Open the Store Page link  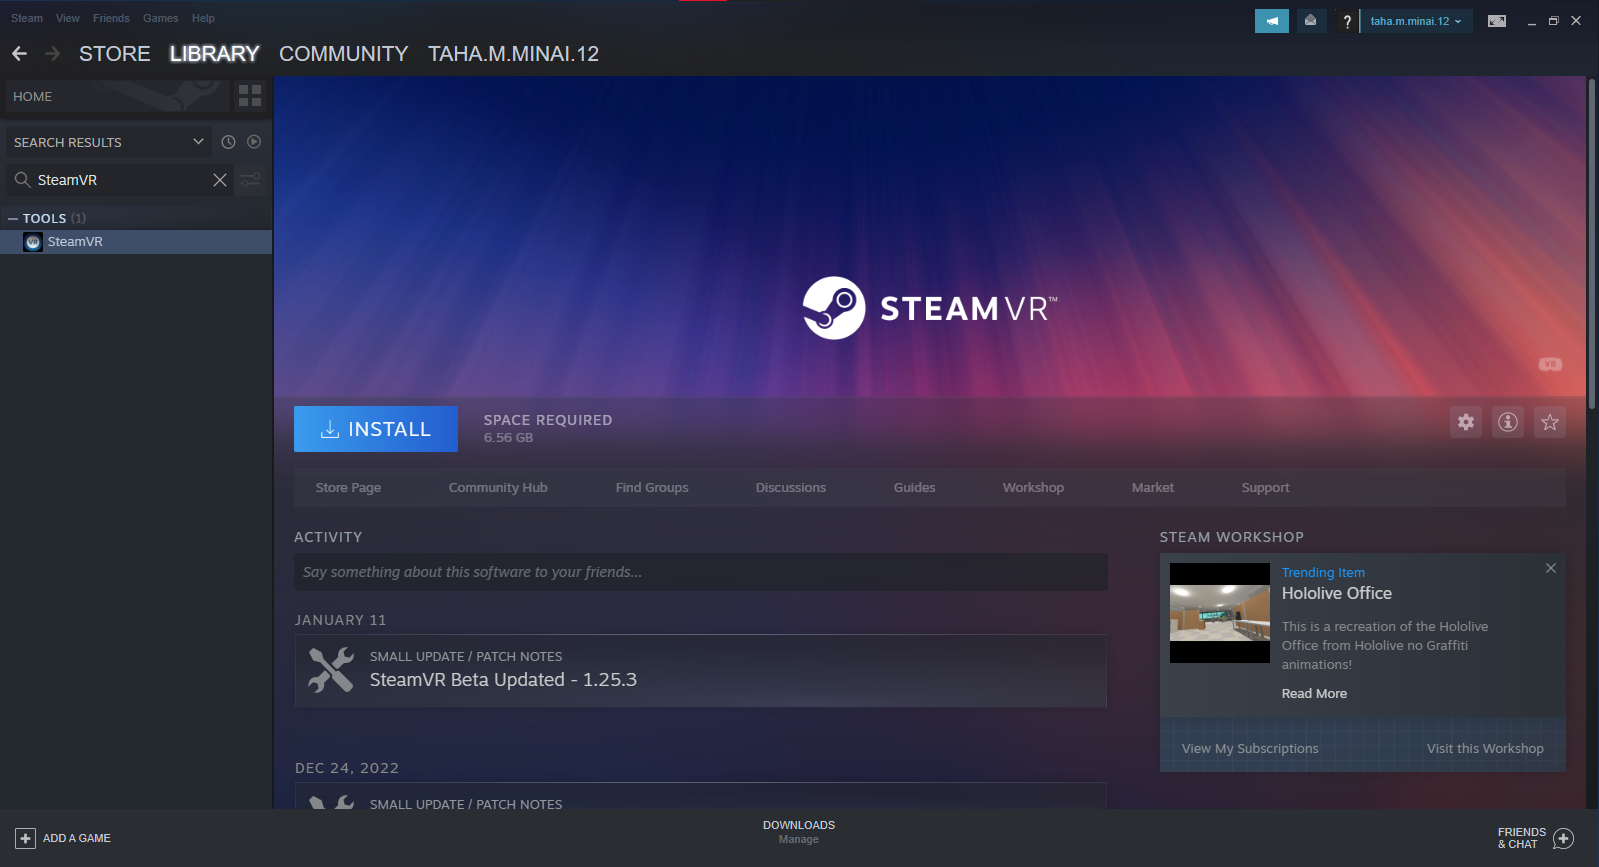pos(348,488)
